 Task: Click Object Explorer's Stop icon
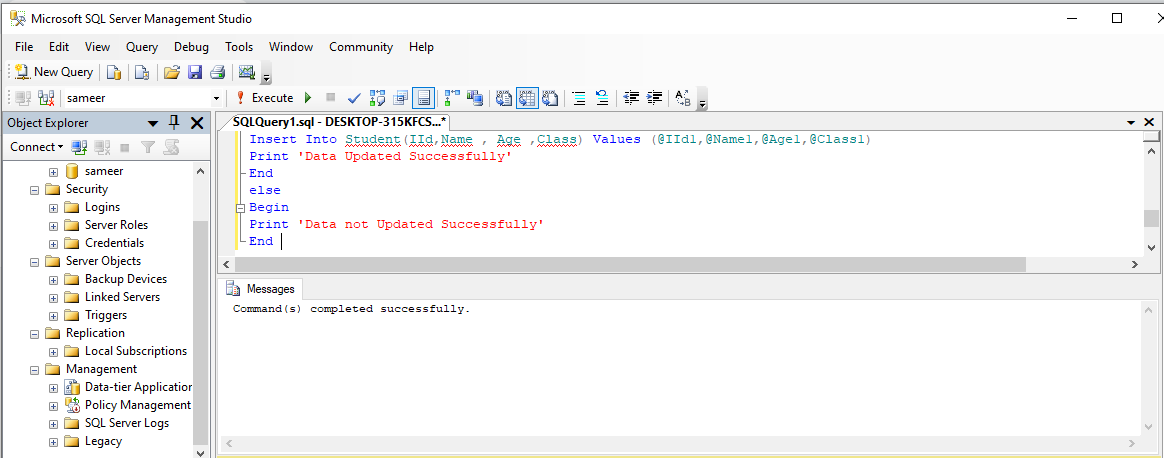click(x=125, y=147)
